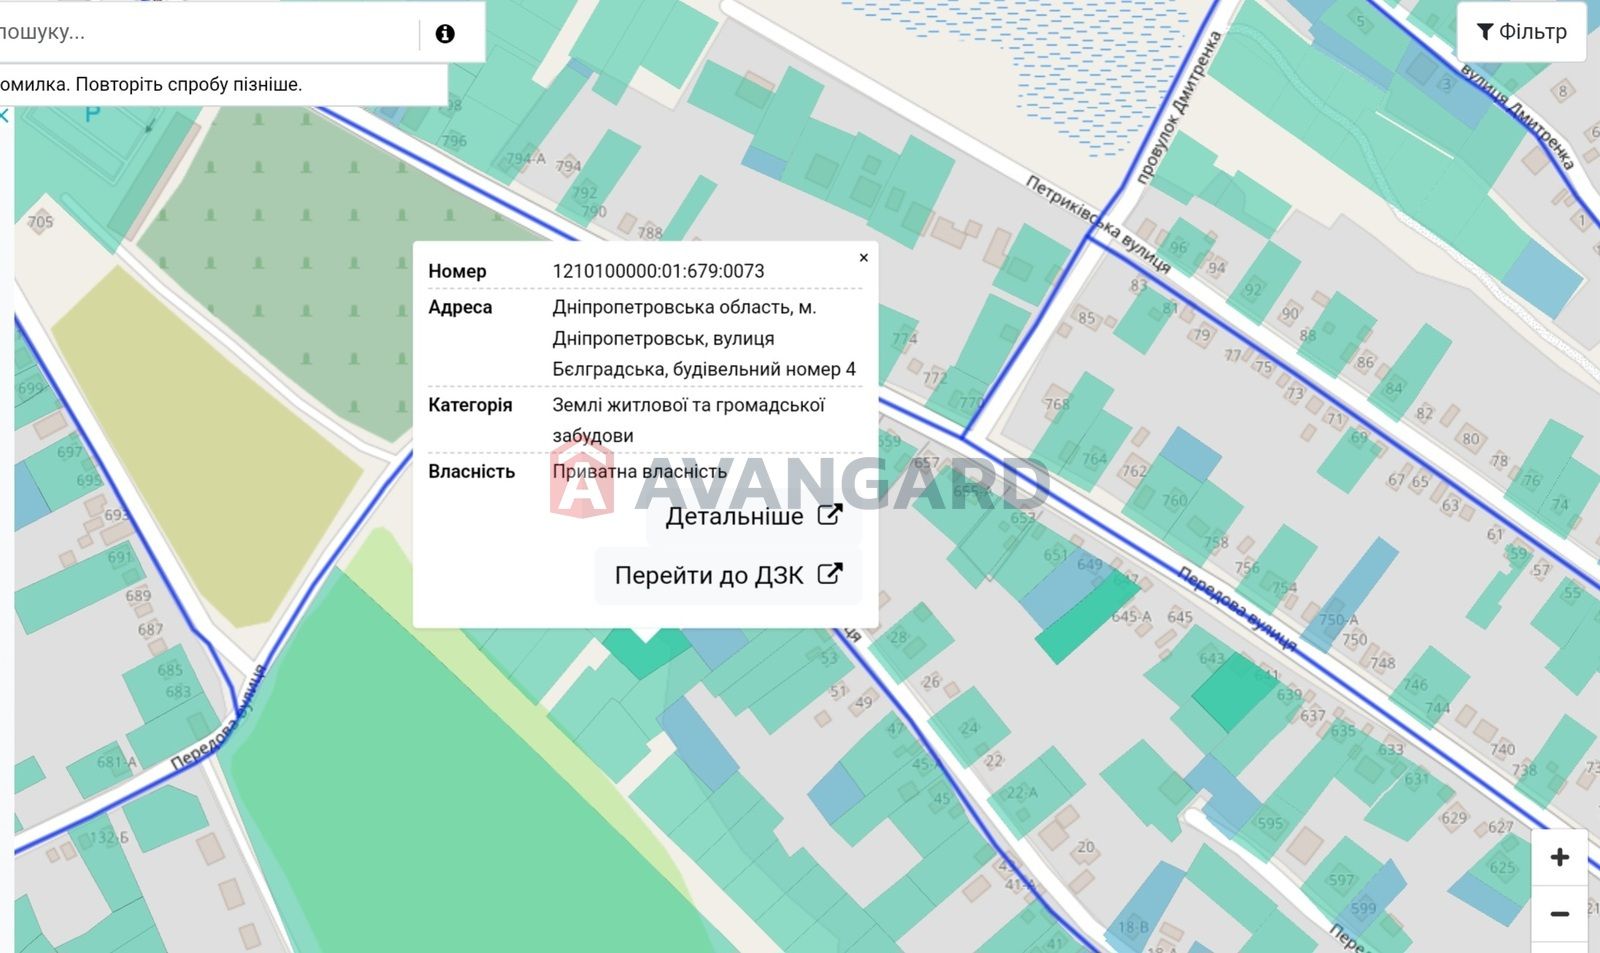Zoom out with the minus button
Image resolution: width=1600 pixels, height=953 pixels.
tap(1559, 914)
